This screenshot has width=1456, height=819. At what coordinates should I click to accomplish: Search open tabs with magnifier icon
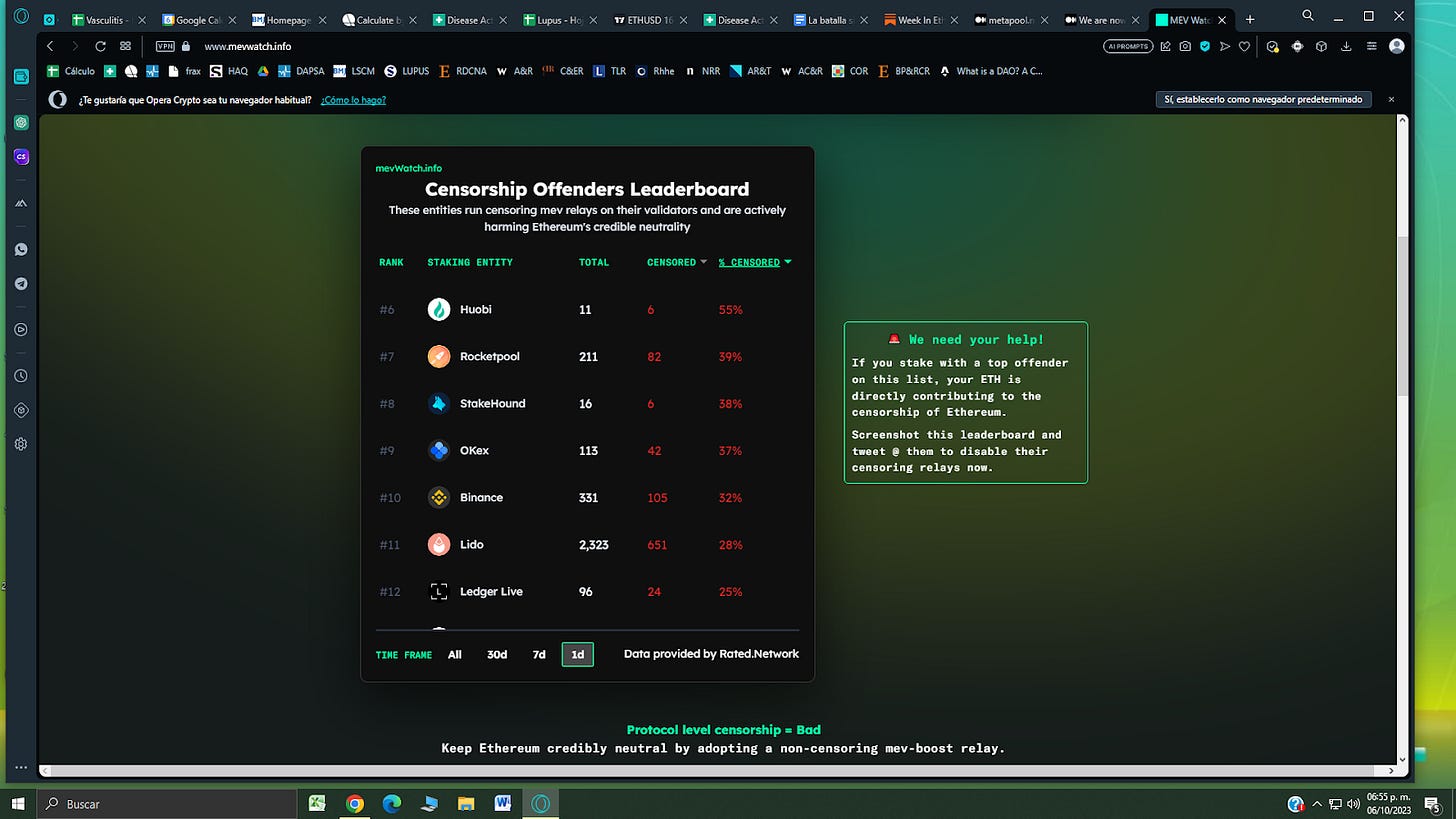pos(1308,16)
